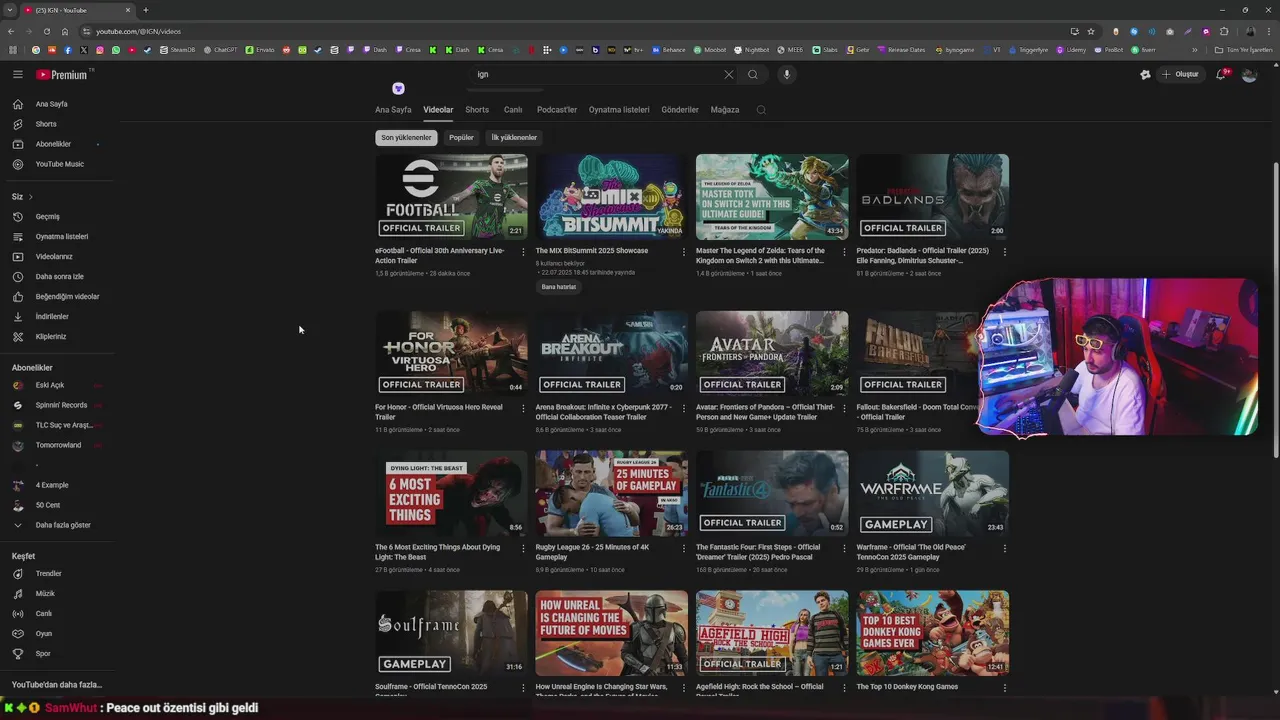
Task: Open Predator: Badlands video options menu
Action: pos(1004,252)
